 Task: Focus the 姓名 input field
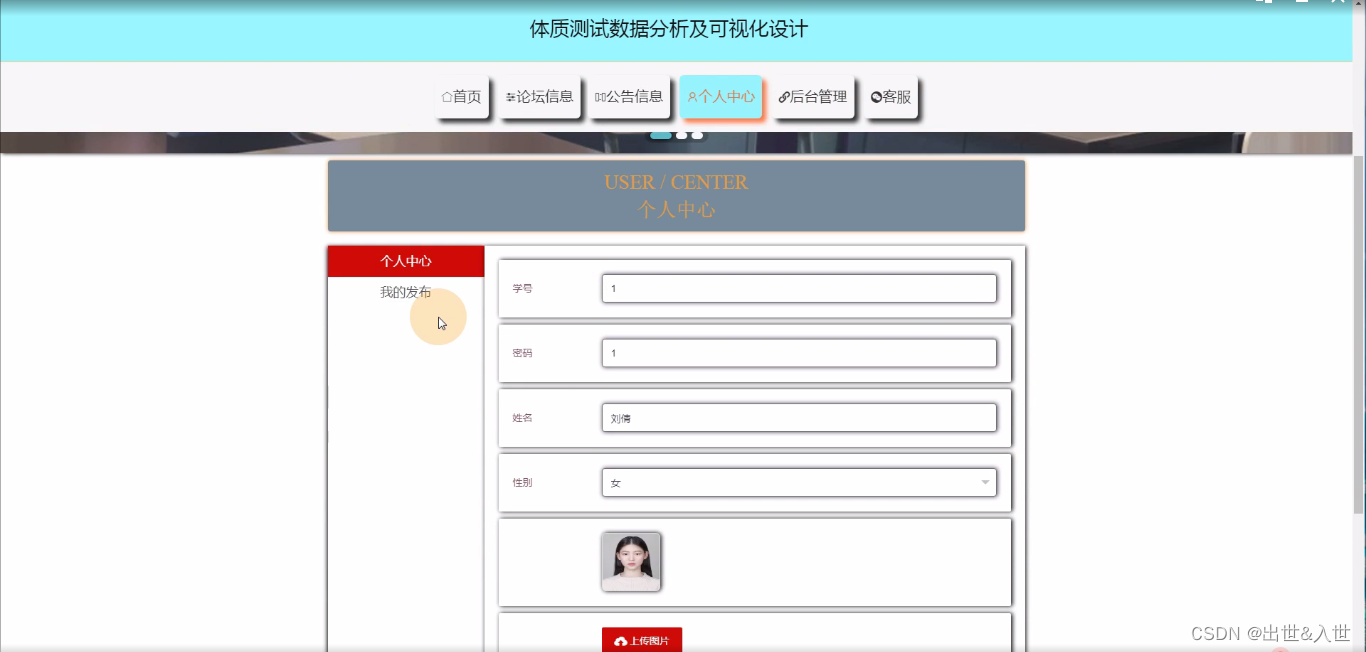[x=799, y=418]
